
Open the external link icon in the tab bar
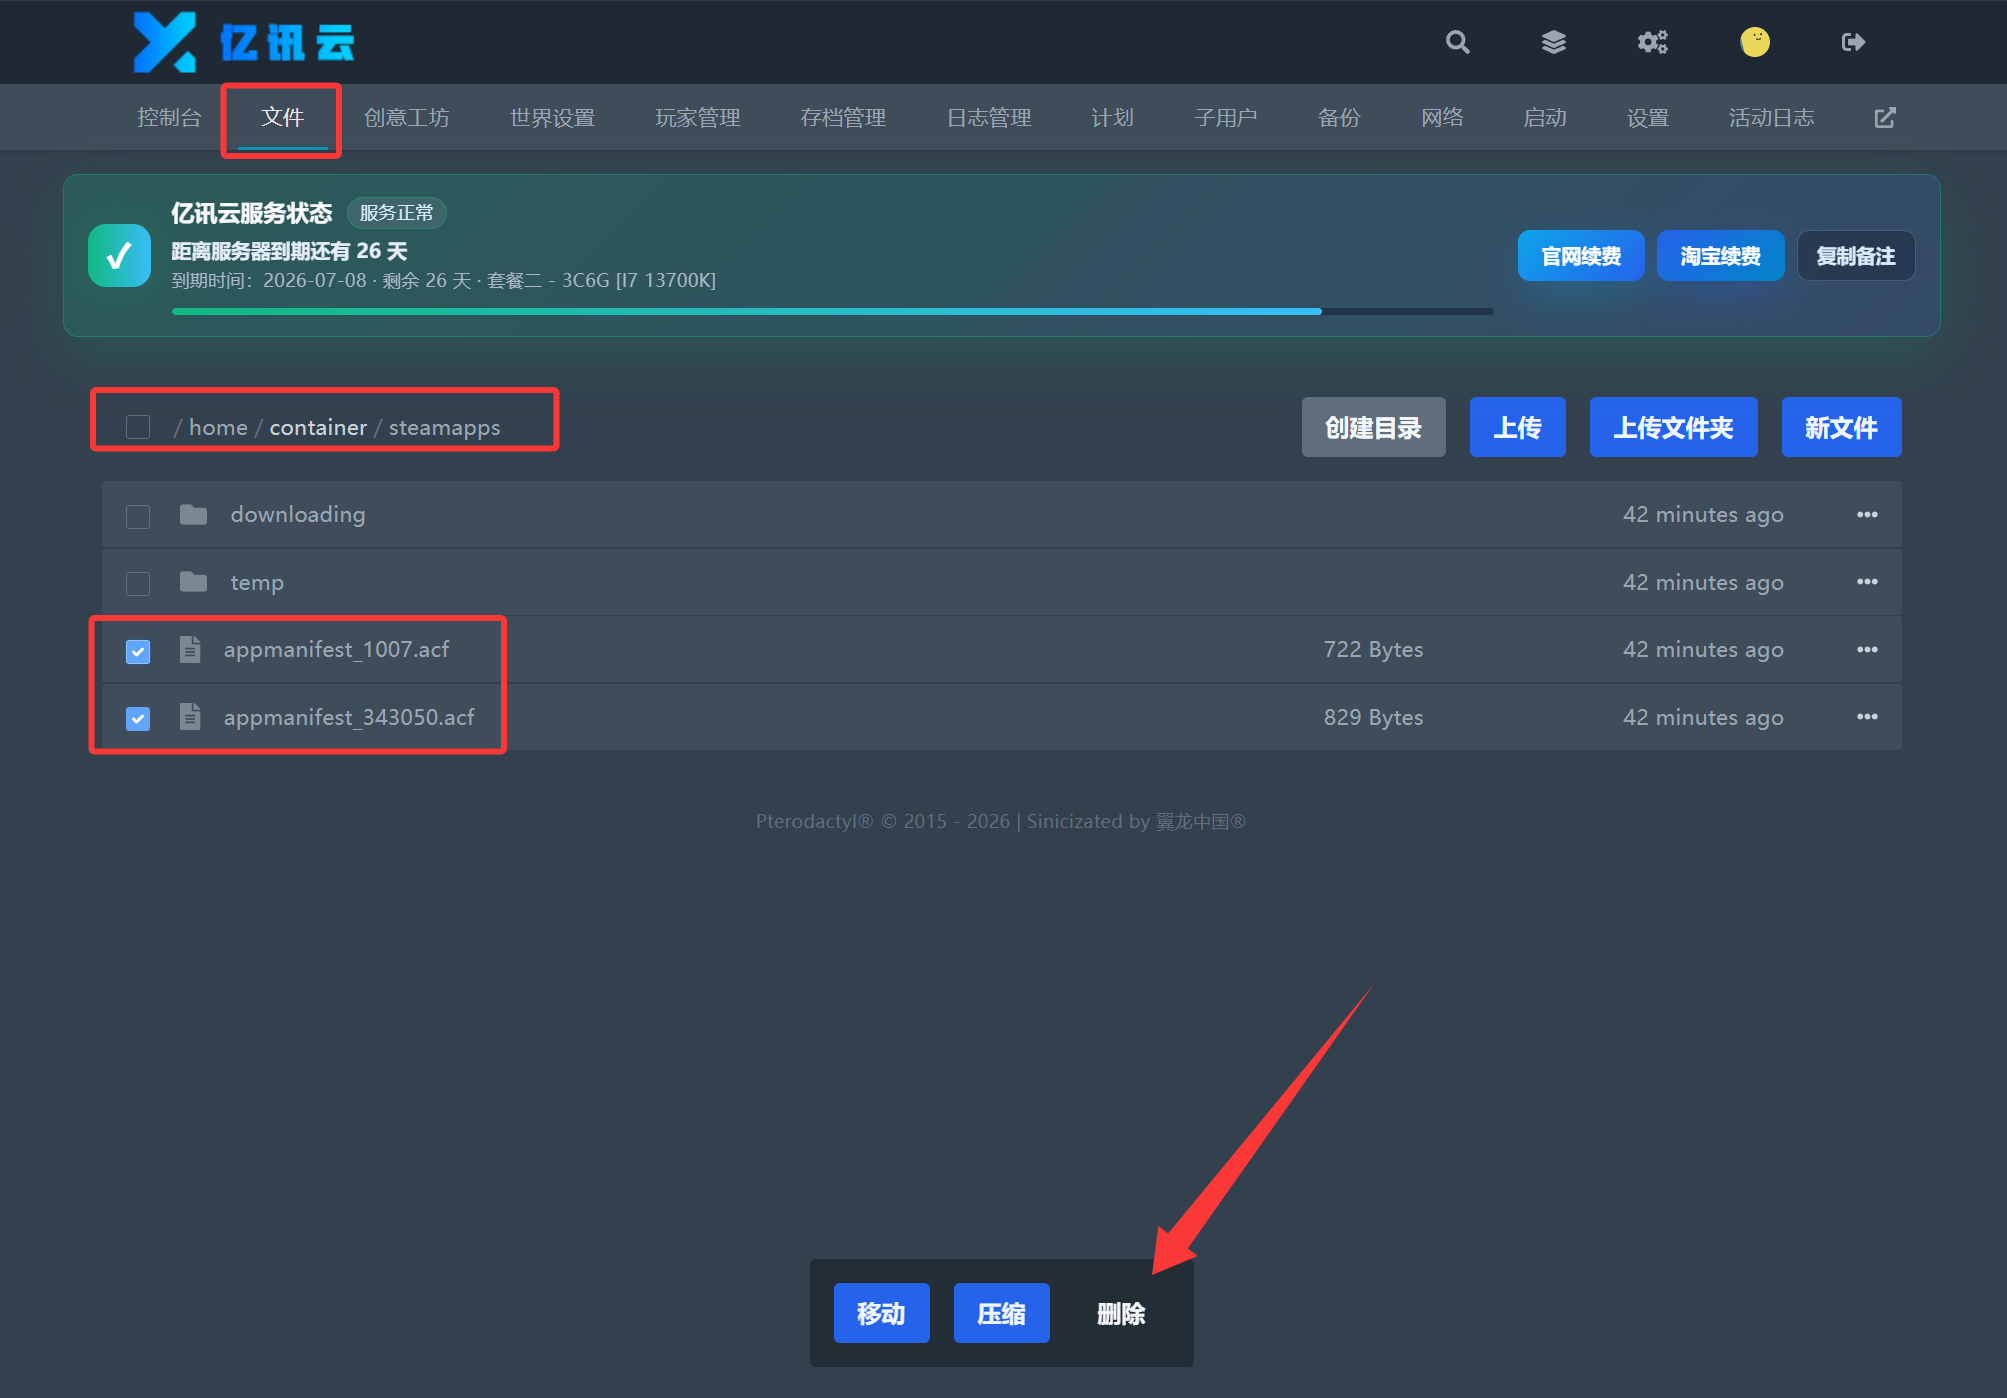[1885, 118]
